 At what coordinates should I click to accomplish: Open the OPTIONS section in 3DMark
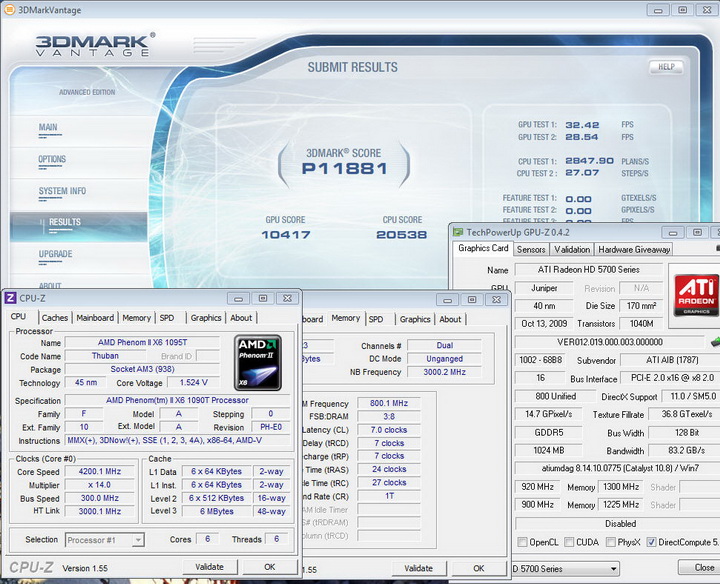52,159
